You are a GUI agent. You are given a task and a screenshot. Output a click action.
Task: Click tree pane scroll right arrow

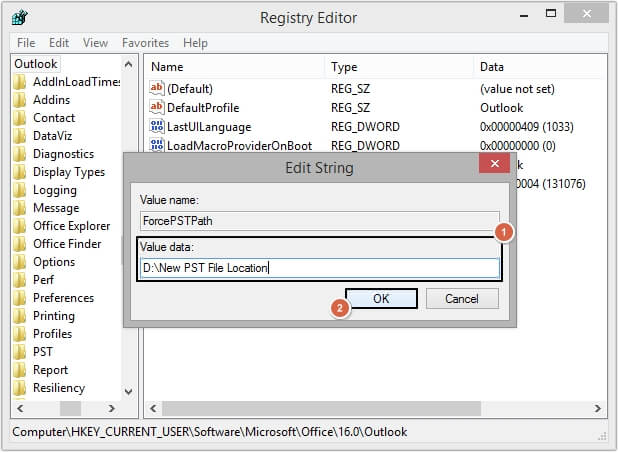(x=112, y=408)
